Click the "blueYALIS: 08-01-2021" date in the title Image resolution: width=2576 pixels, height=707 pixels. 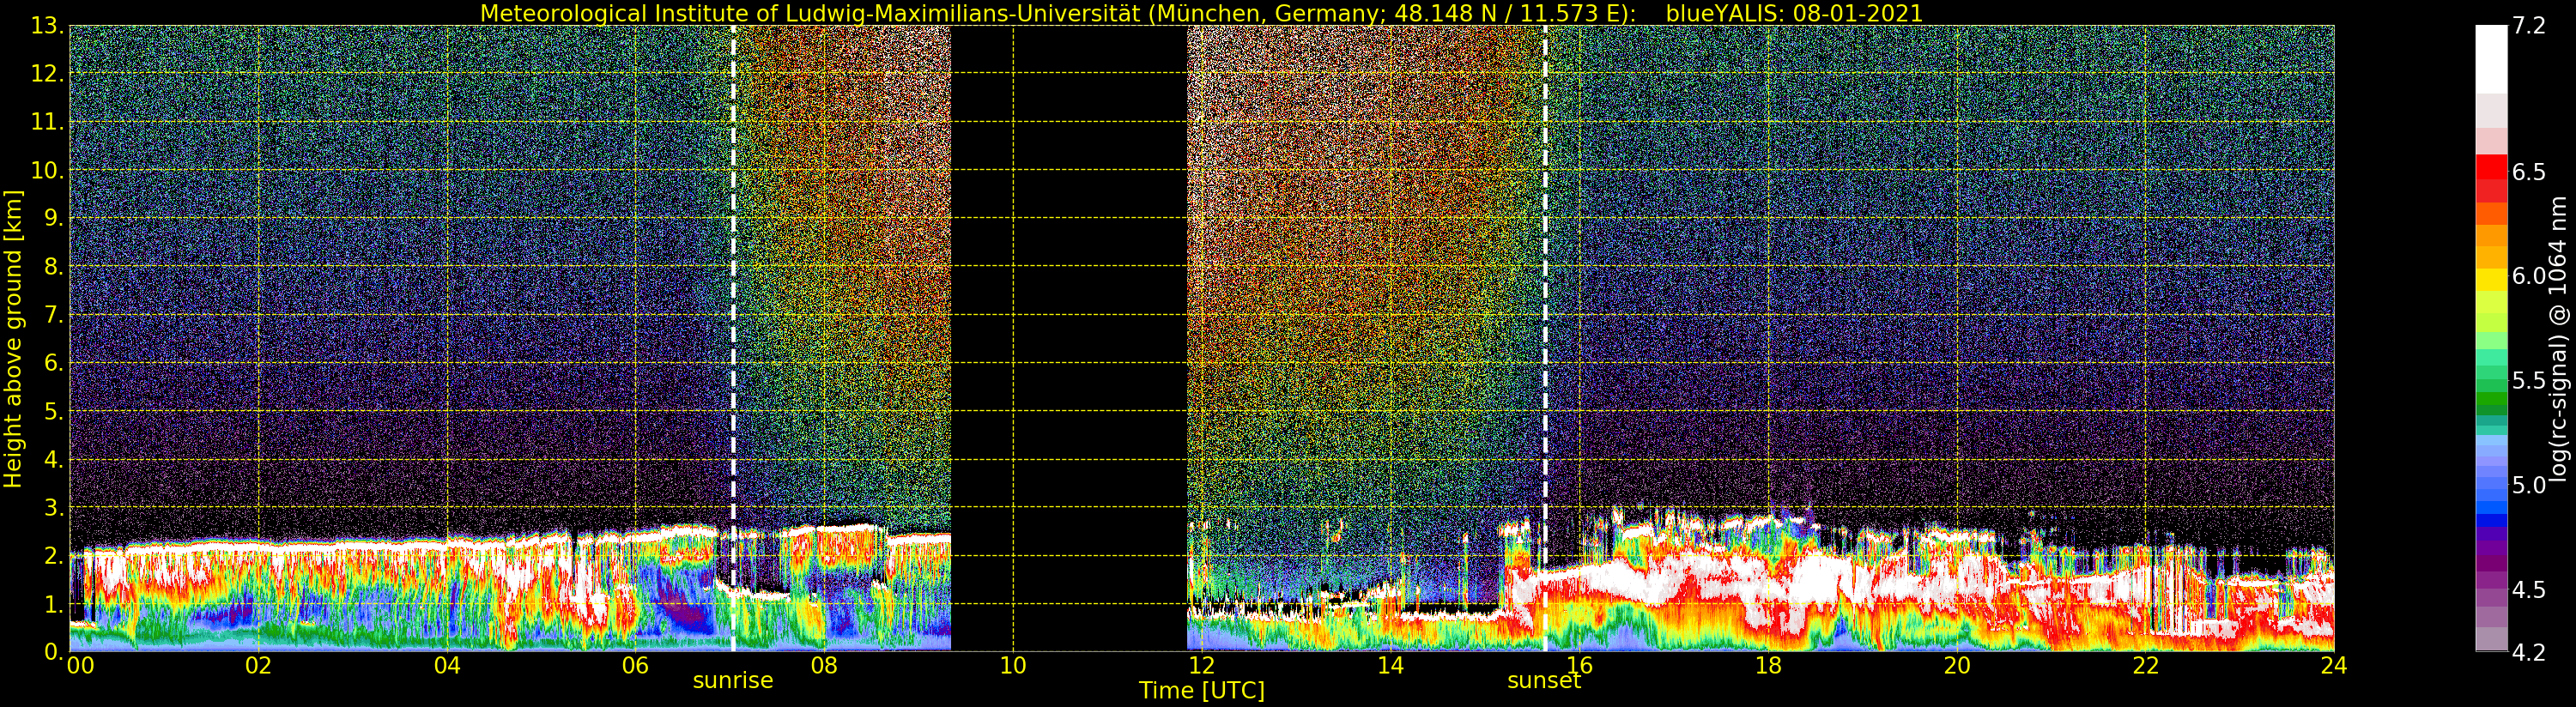[1794, 13]
